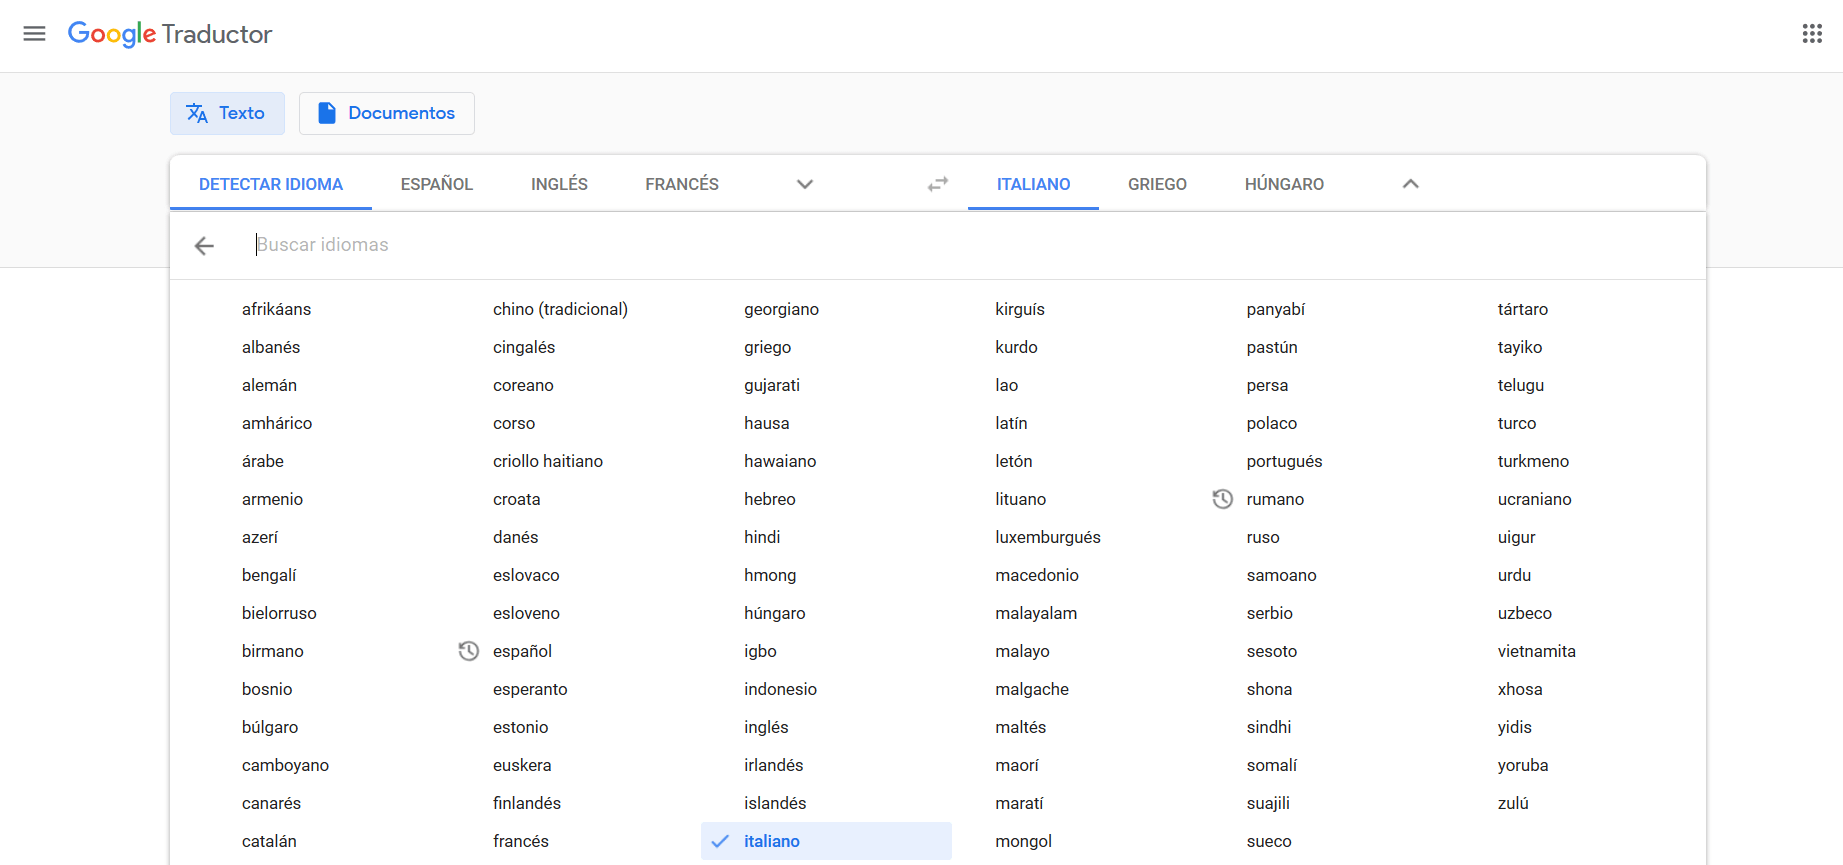Select griego in the language list
This screenshot has width=1843, height=865.
[768, 347]
